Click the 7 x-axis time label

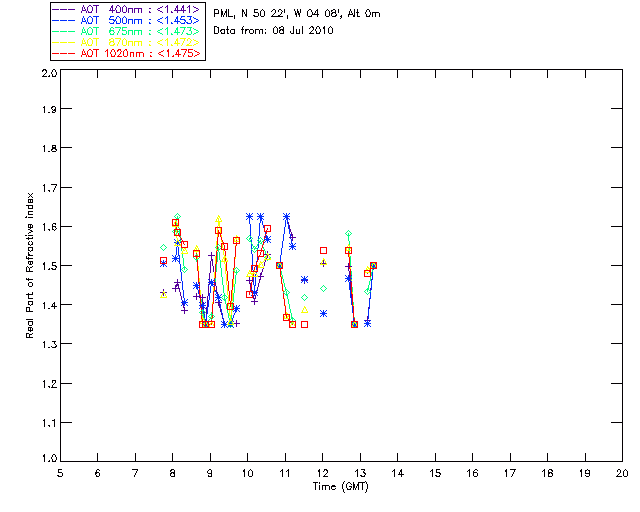135,473
